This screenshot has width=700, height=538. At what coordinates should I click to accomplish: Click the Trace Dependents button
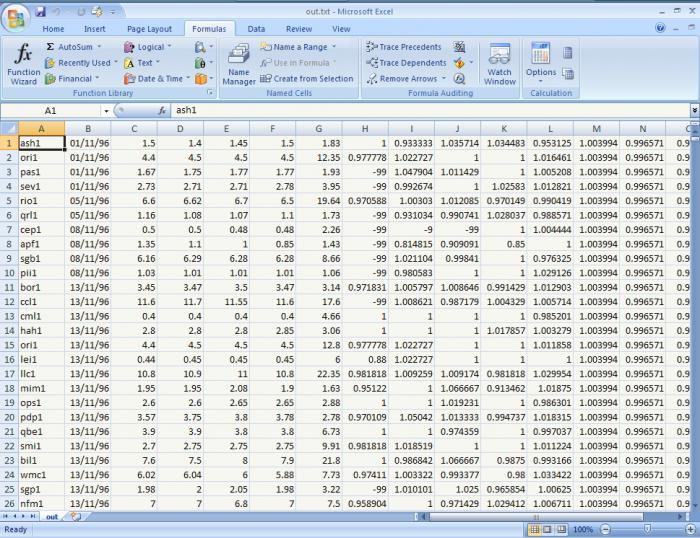pyautogui.click(x=405, y=63)
